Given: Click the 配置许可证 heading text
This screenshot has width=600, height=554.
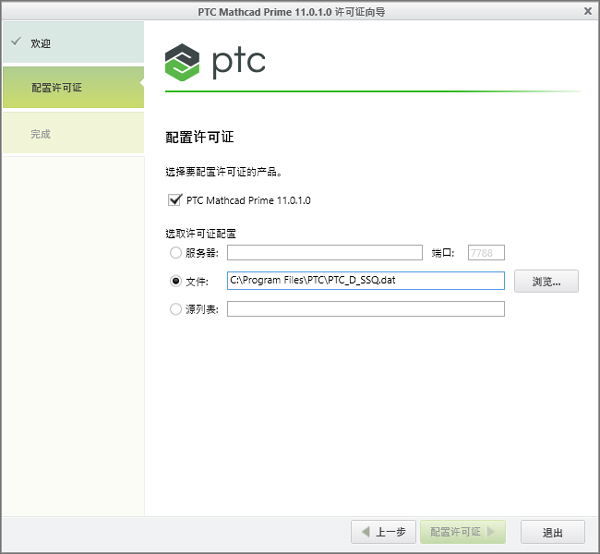Looking at the screenshot, I should coord(199,137).
